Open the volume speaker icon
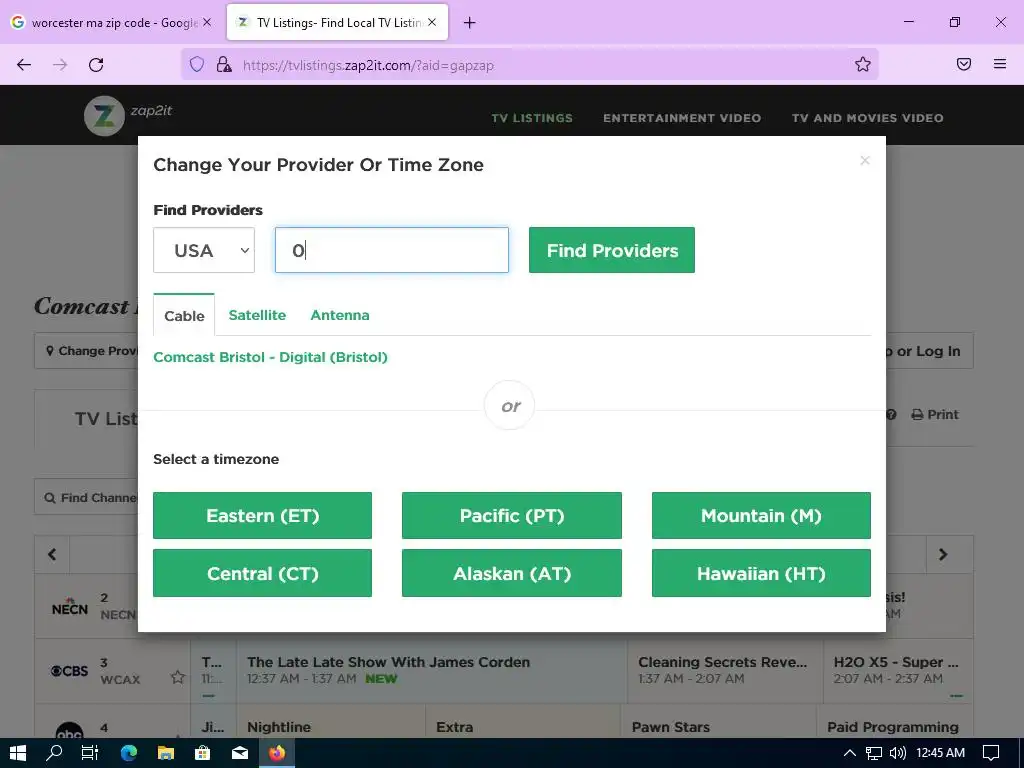 [898, 753]
